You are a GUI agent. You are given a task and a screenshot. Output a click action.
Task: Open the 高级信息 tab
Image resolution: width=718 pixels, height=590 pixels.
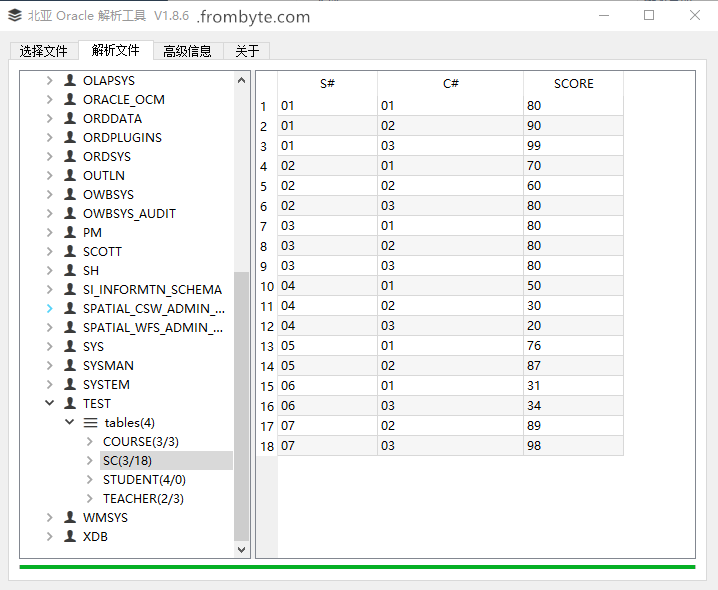pos(187,51)
